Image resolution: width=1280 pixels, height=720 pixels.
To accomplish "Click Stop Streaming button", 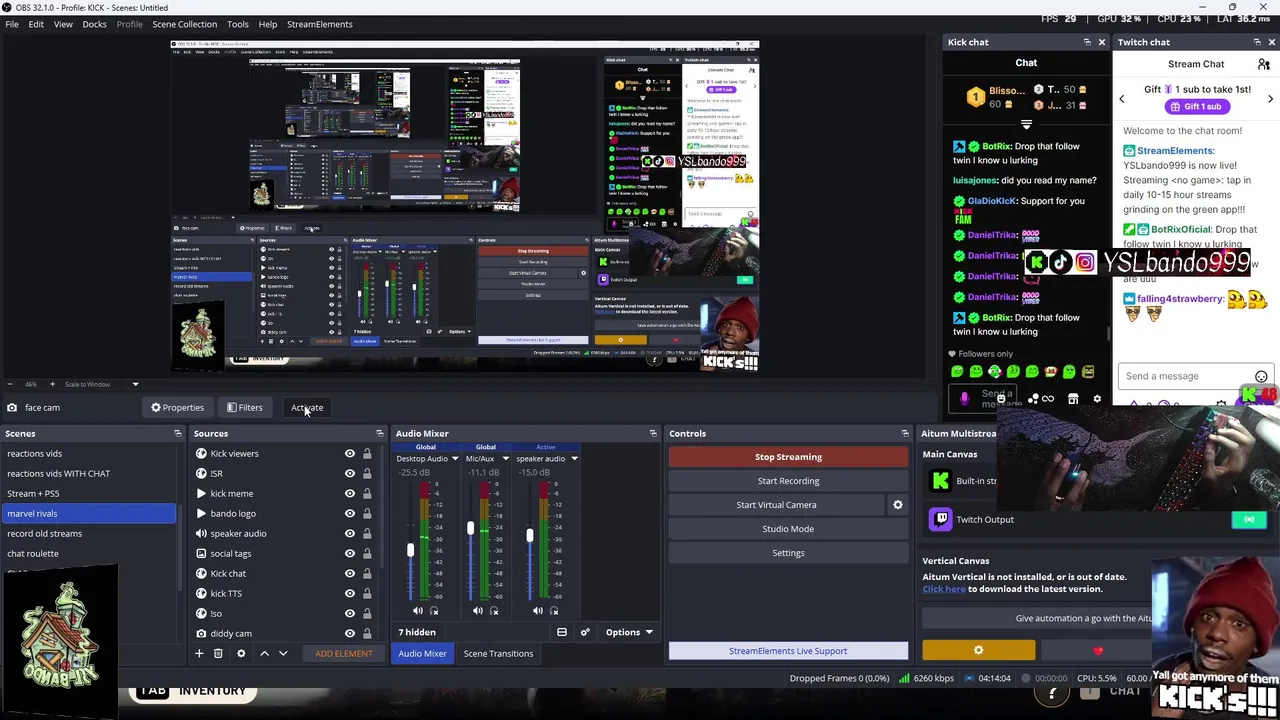I will click(x=788, y=457).
